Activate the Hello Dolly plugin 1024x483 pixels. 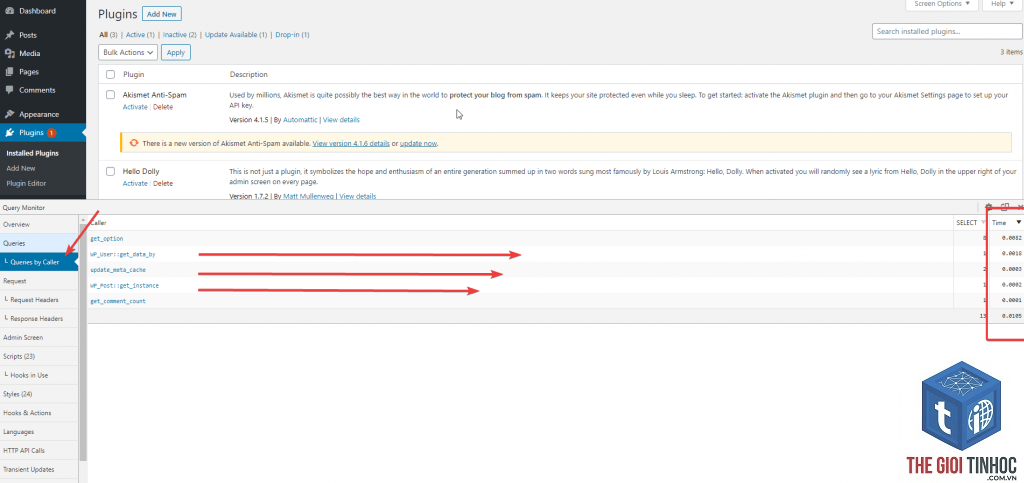coord(135,183)
